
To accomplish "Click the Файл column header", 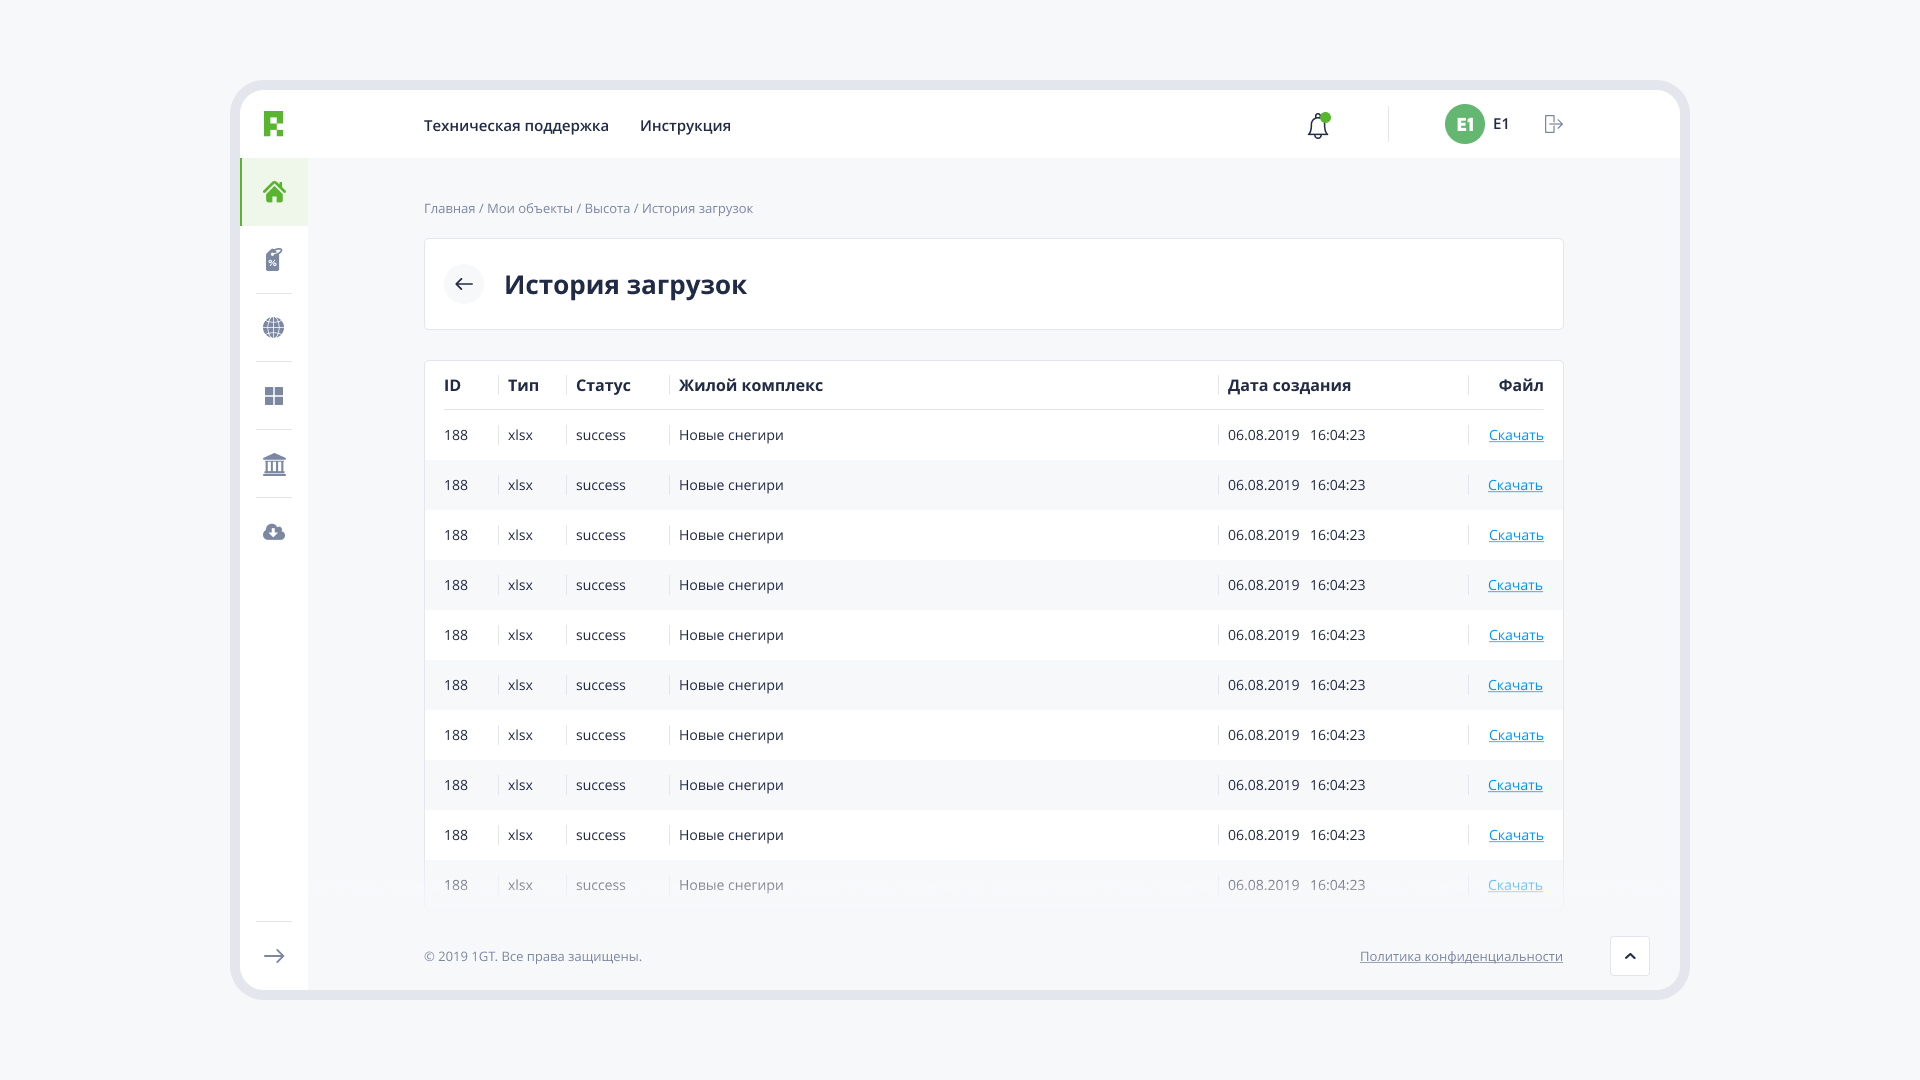I will [1521, 385].
